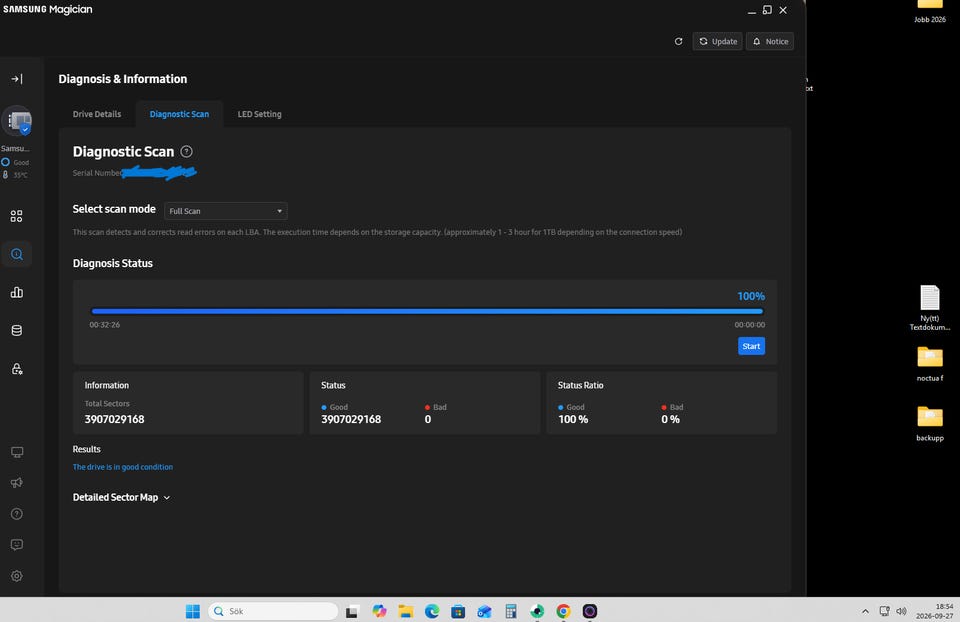
Task: Click the elapsed time '00:32:26'
Action: pyautogui.click(x=105, y=325)
